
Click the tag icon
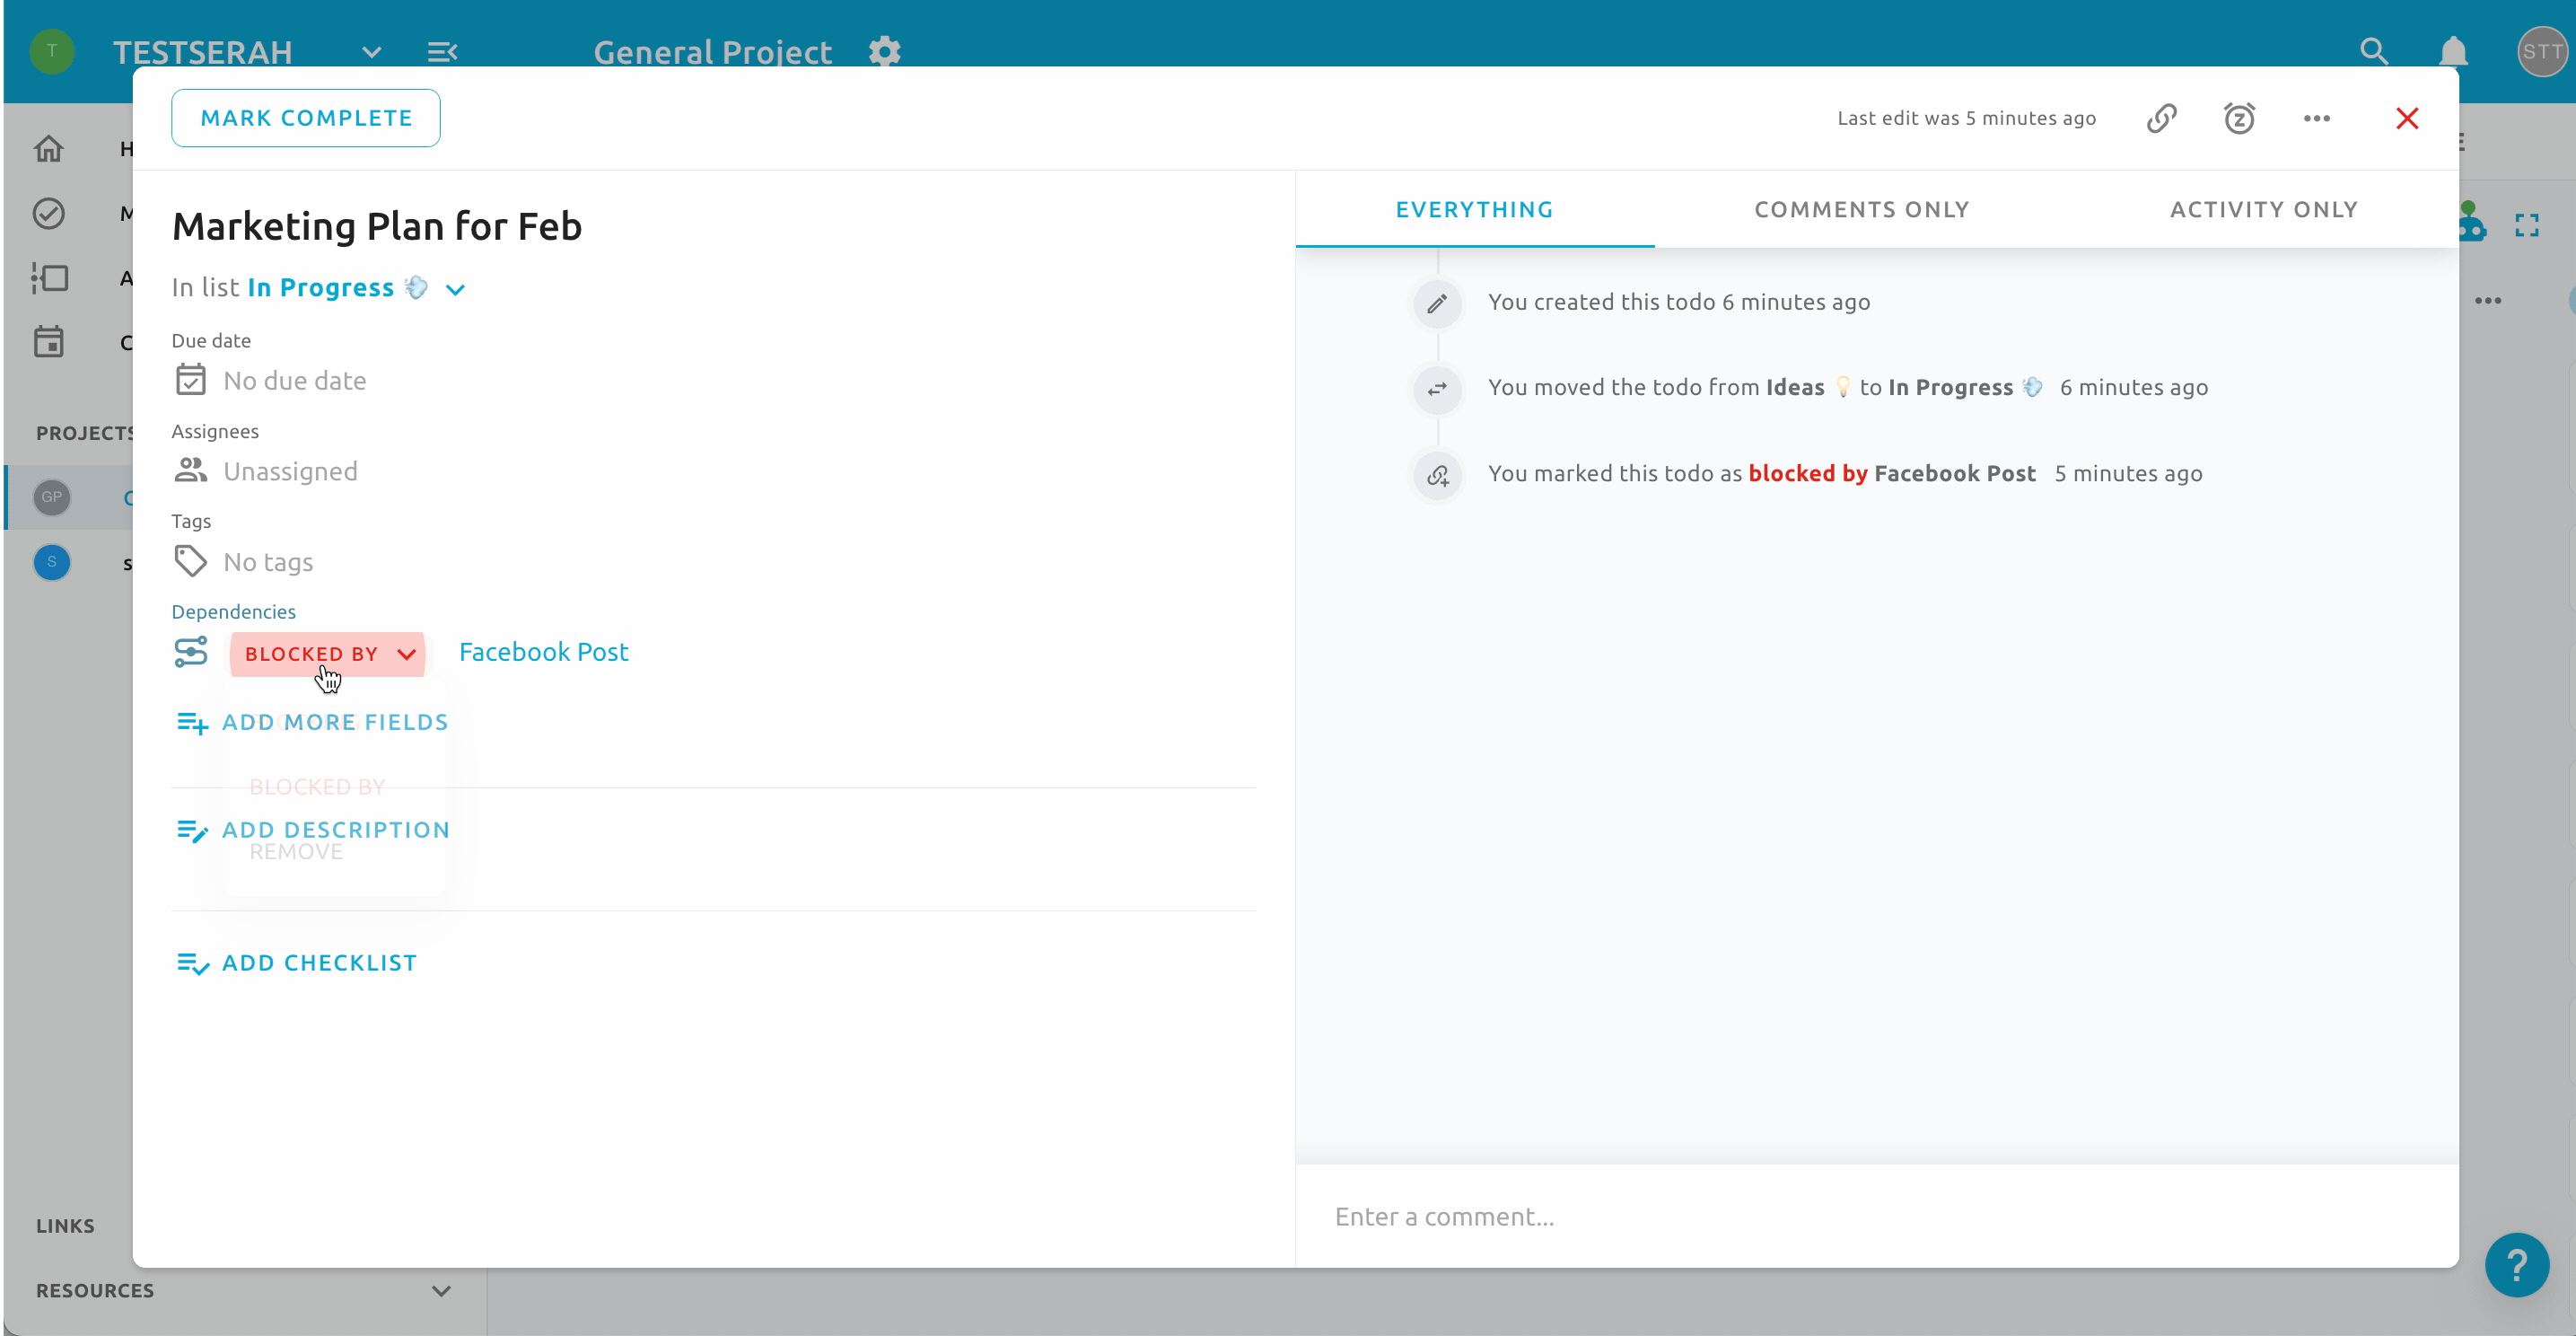tap(190, 561)
